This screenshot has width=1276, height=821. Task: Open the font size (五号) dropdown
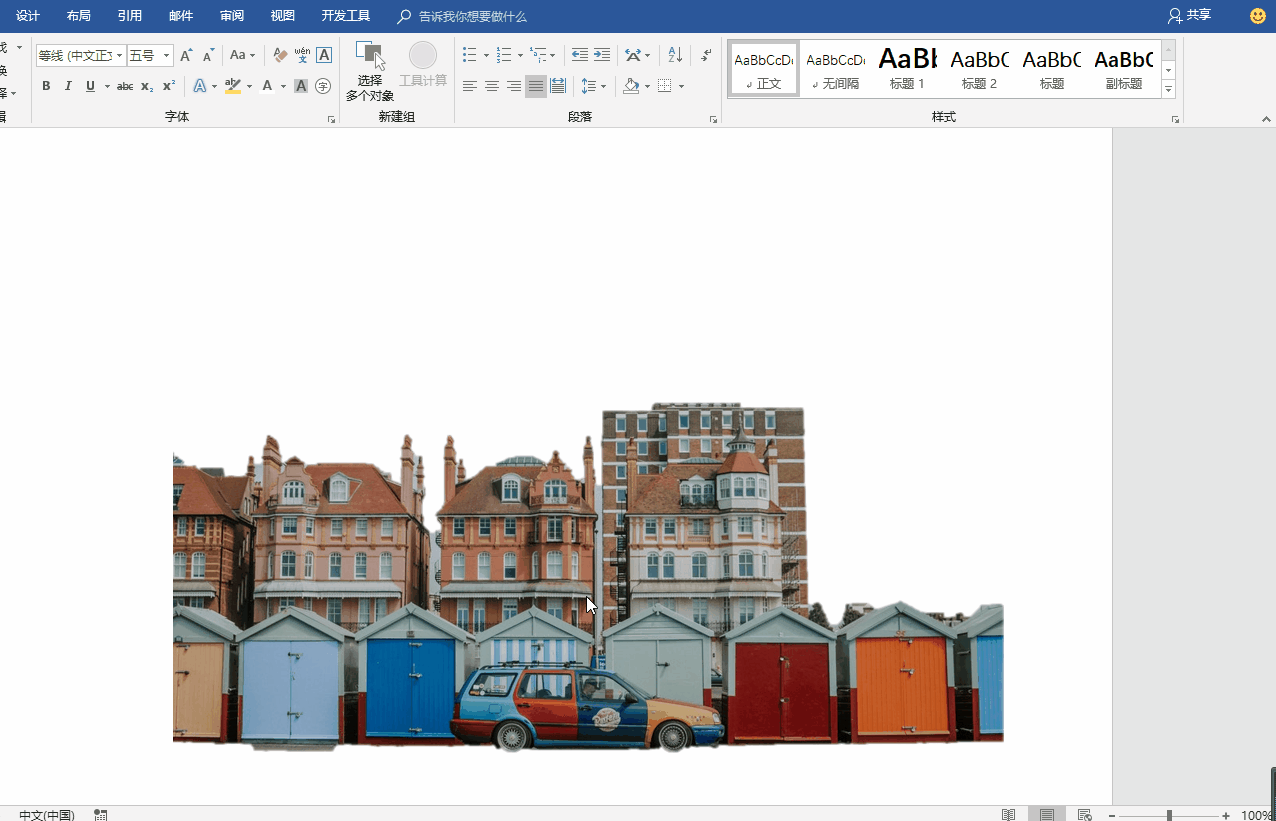pyautogui.click(x=167, y=56)
